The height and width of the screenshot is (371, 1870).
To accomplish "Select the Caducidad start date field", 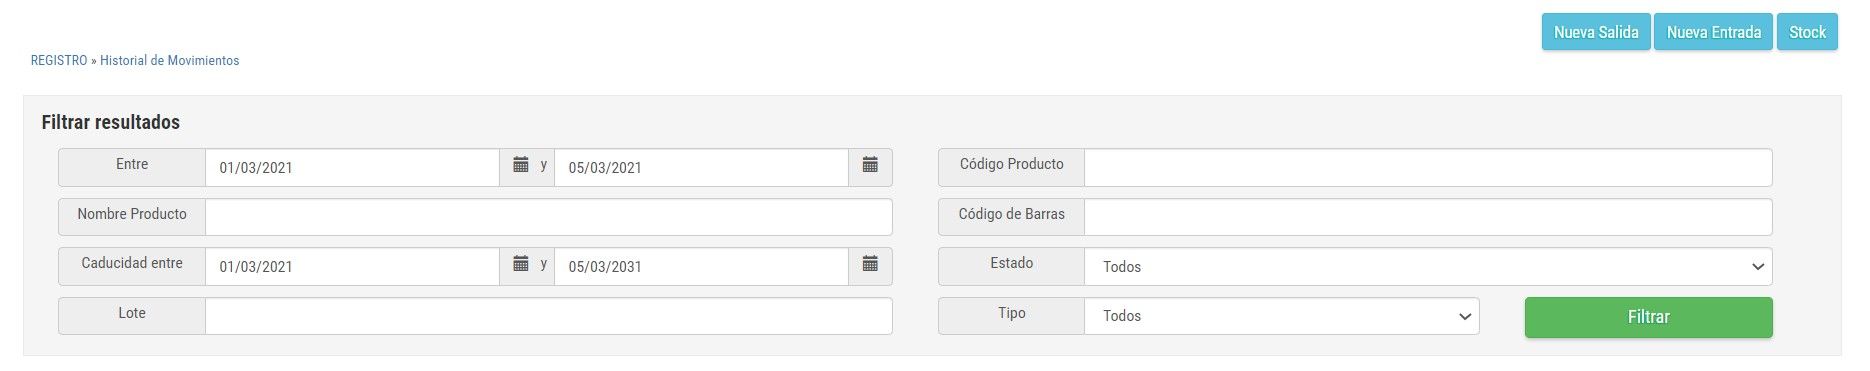I will (x=352, y=266).
